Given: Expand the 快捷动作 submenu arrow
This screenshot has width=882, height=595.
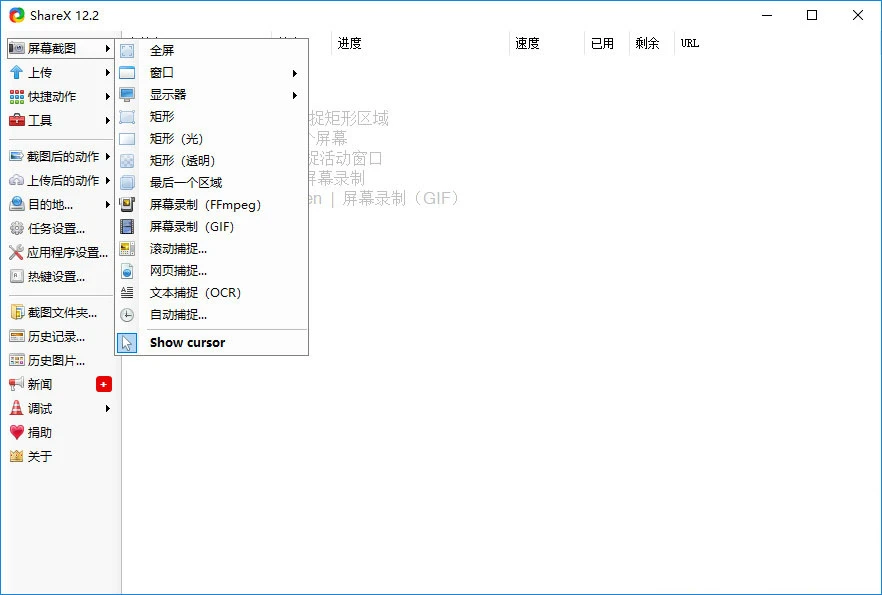Looking at the screenshot, I should 107,97.
